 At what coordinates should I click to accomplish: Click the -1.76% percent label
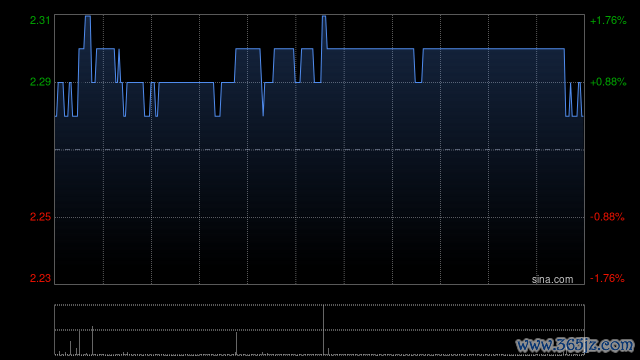click(x=607, y=278)
